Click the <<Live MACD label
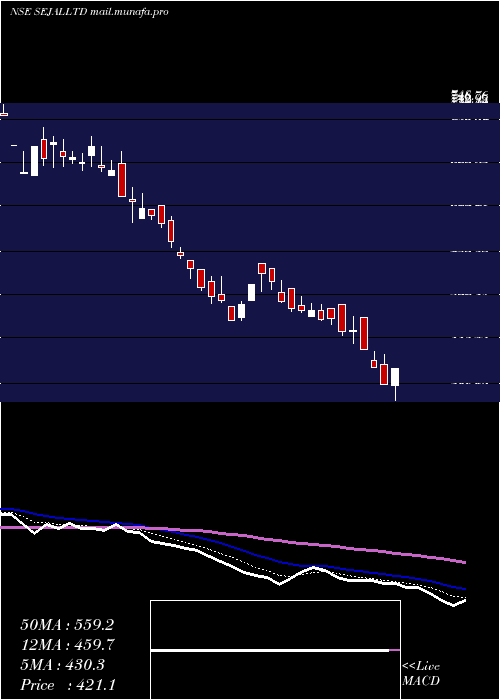Image resolution: width=500 pixels, height=700 pixels. pyautogui.click(x=421, y=674)
